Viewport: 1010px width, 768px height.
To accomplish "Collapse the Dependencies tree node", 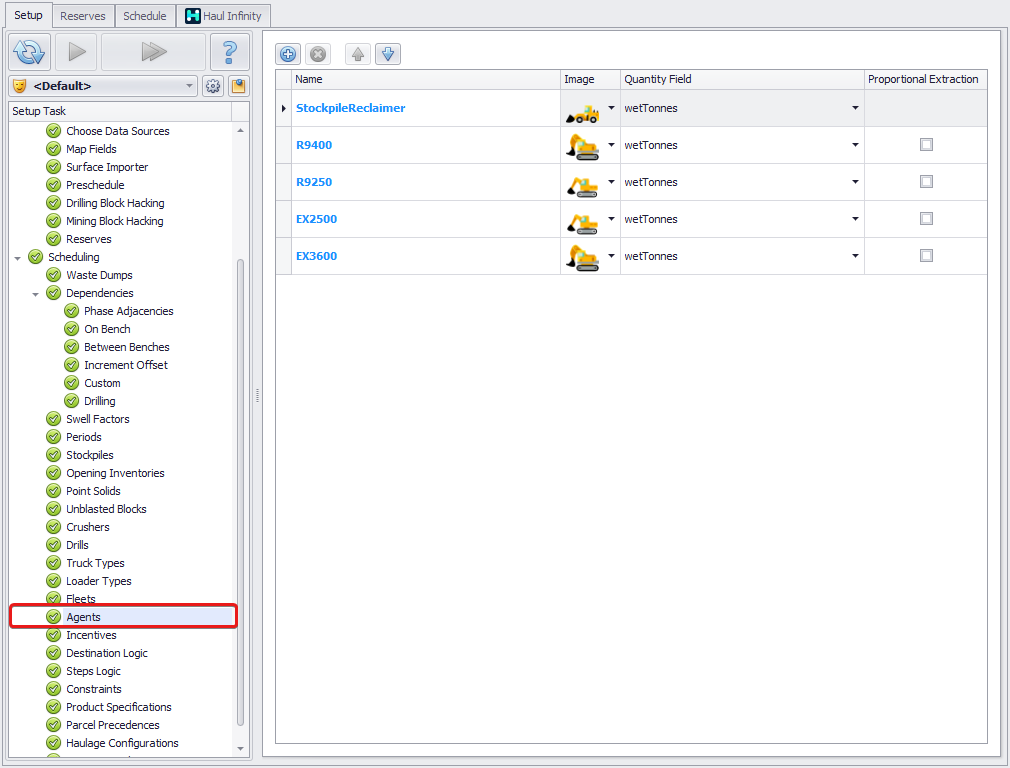I will tap(35, 294).
